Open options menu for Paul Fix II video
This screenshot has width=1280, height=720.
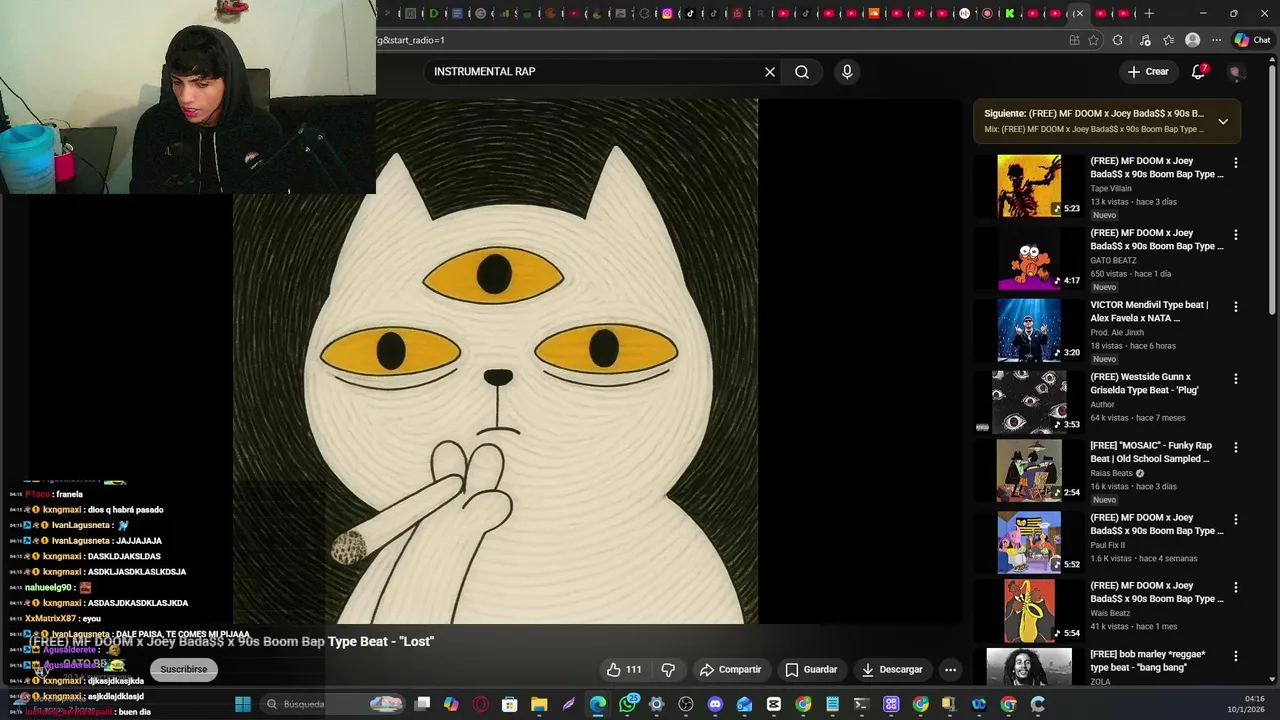tap(1236, 519)
